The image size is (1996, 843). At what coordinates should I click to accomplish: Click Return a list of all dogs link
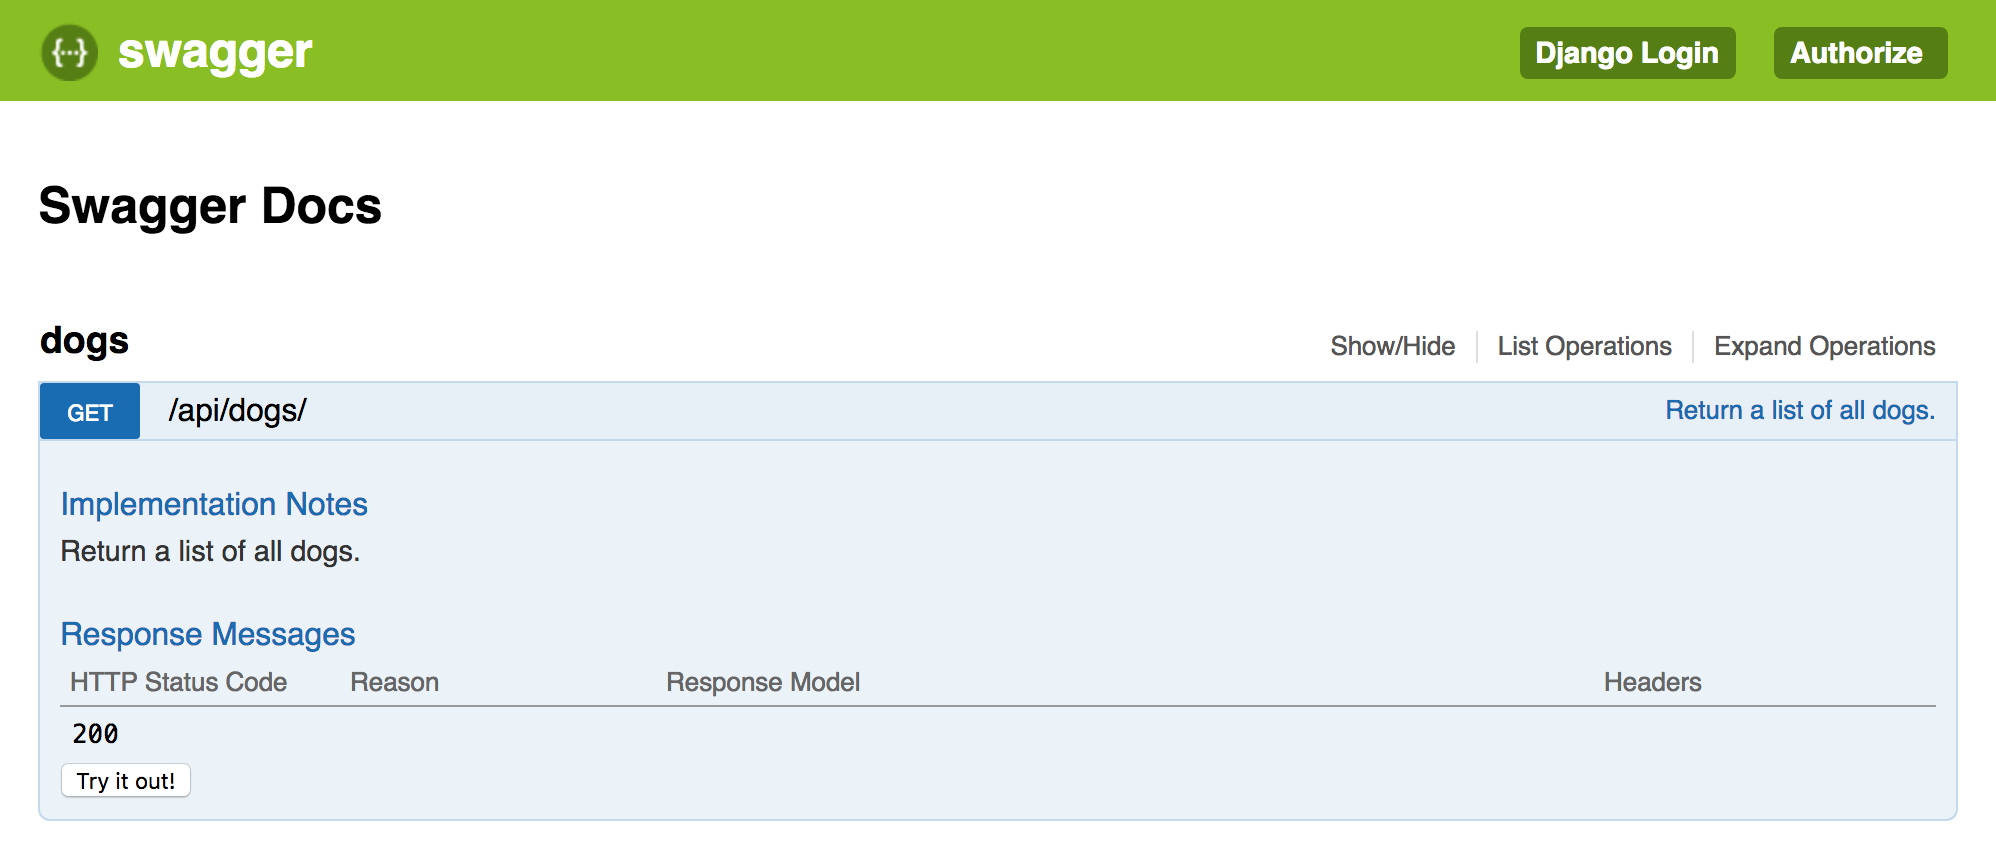[1800, 410]
